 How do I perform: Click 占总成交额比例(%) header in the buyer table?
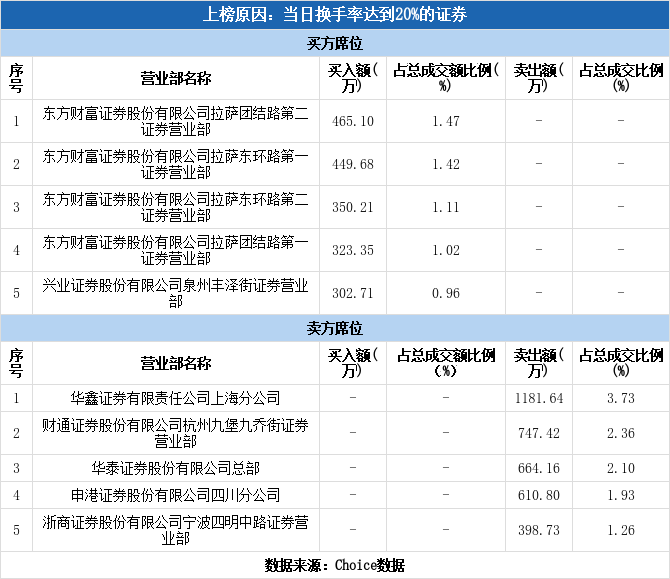coord(446,78)
